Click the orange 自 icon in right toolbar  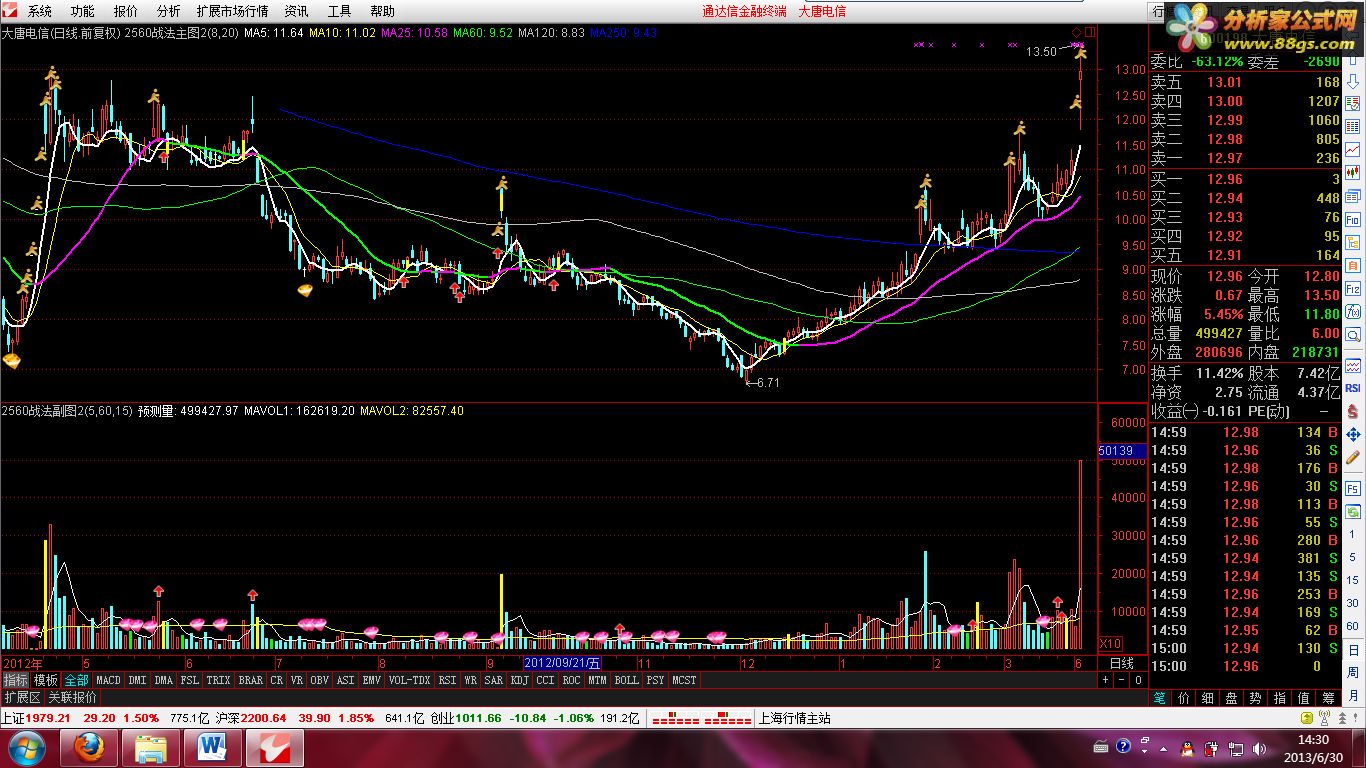coord(1353,265)
